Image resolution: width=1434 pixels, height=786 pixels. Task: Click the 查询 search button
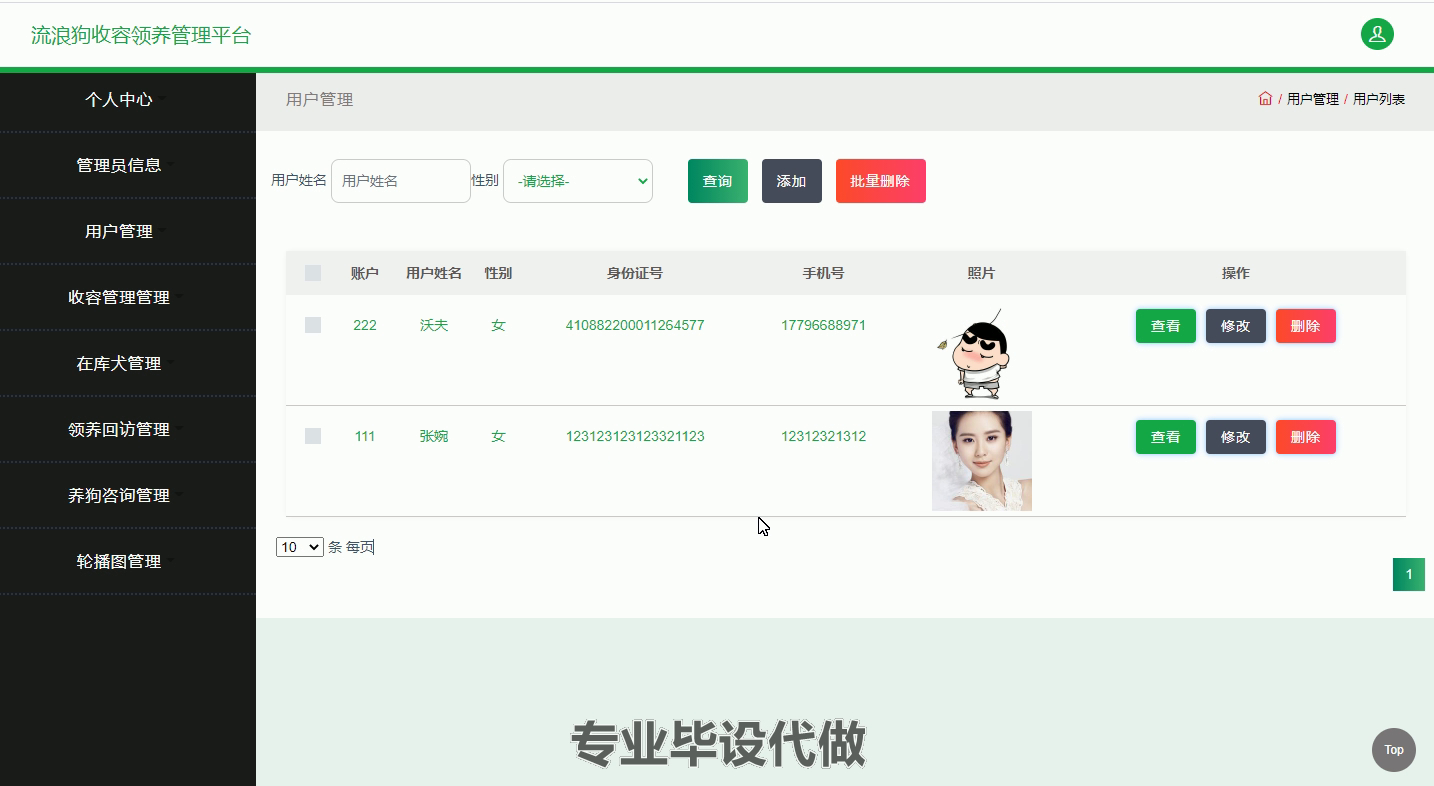point(718,181)
